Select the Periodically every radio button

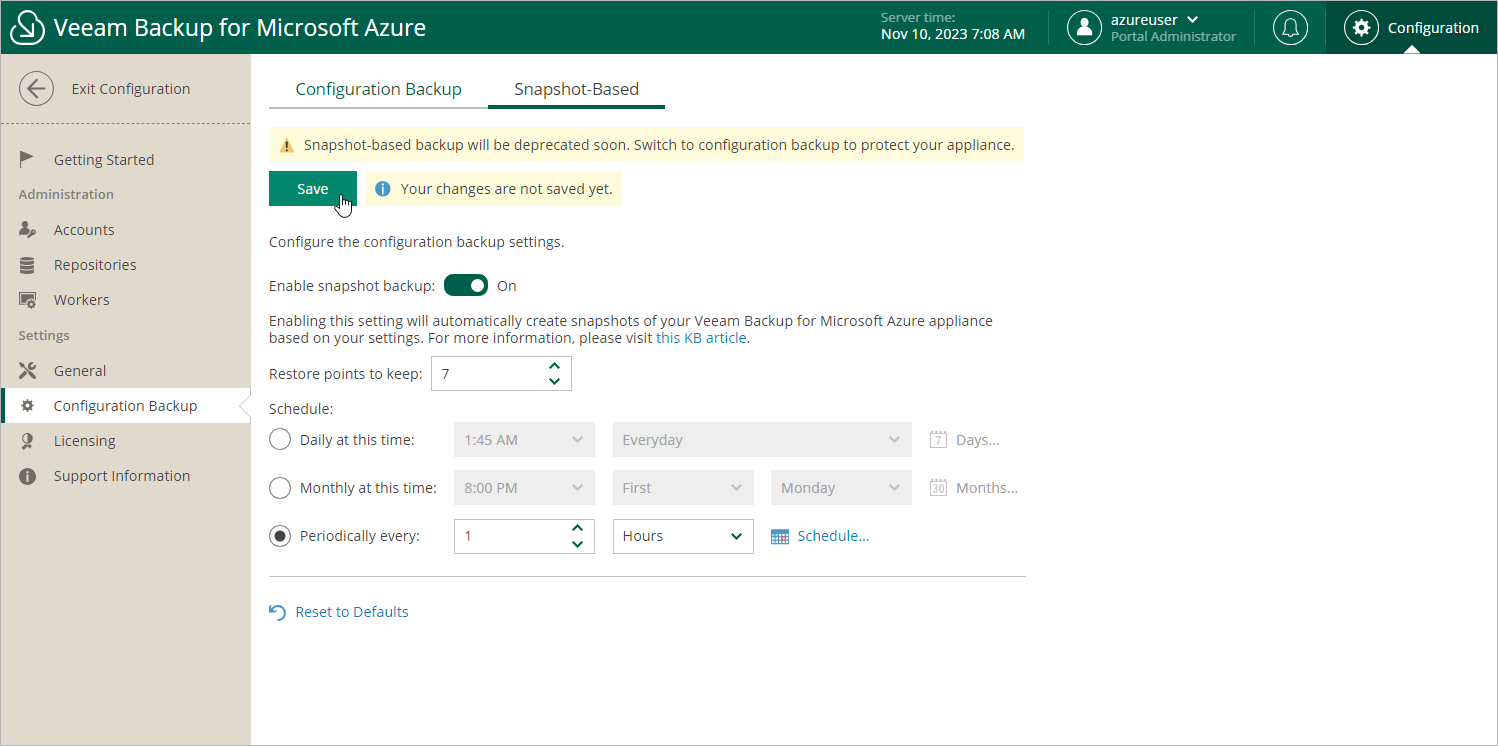click(x=280, y=536)
